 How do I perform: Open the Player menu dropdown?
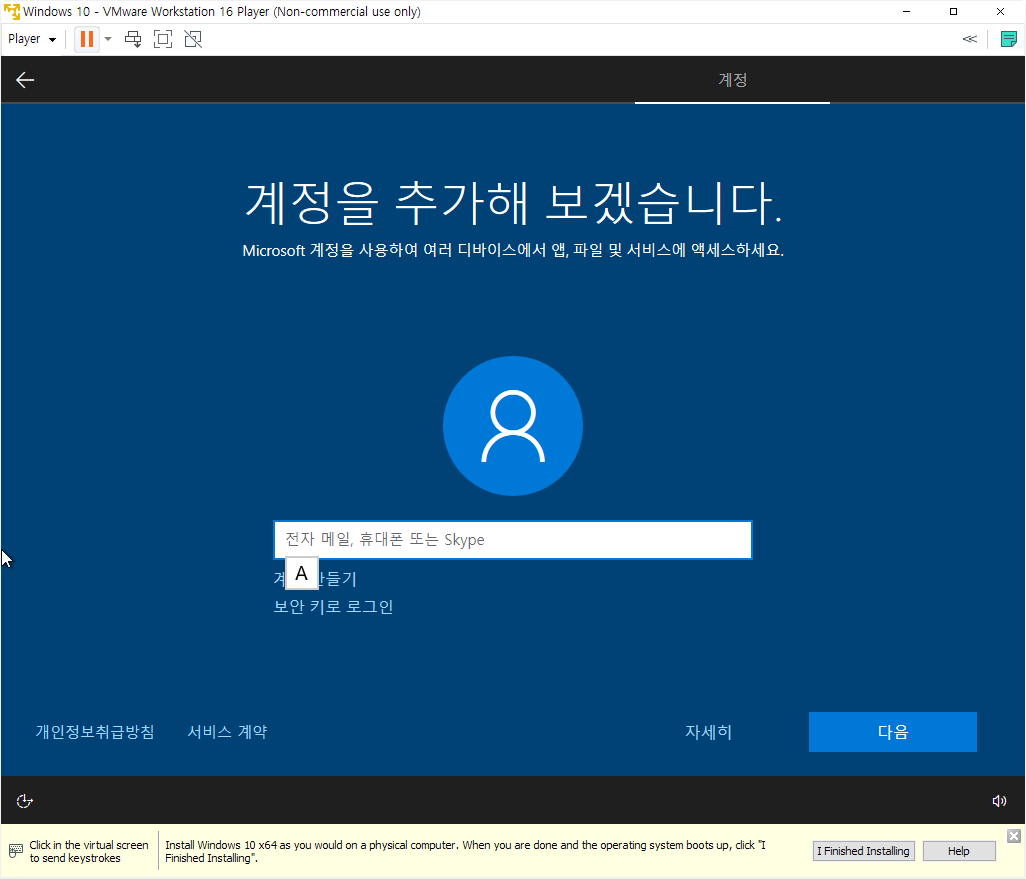(31, 39)
